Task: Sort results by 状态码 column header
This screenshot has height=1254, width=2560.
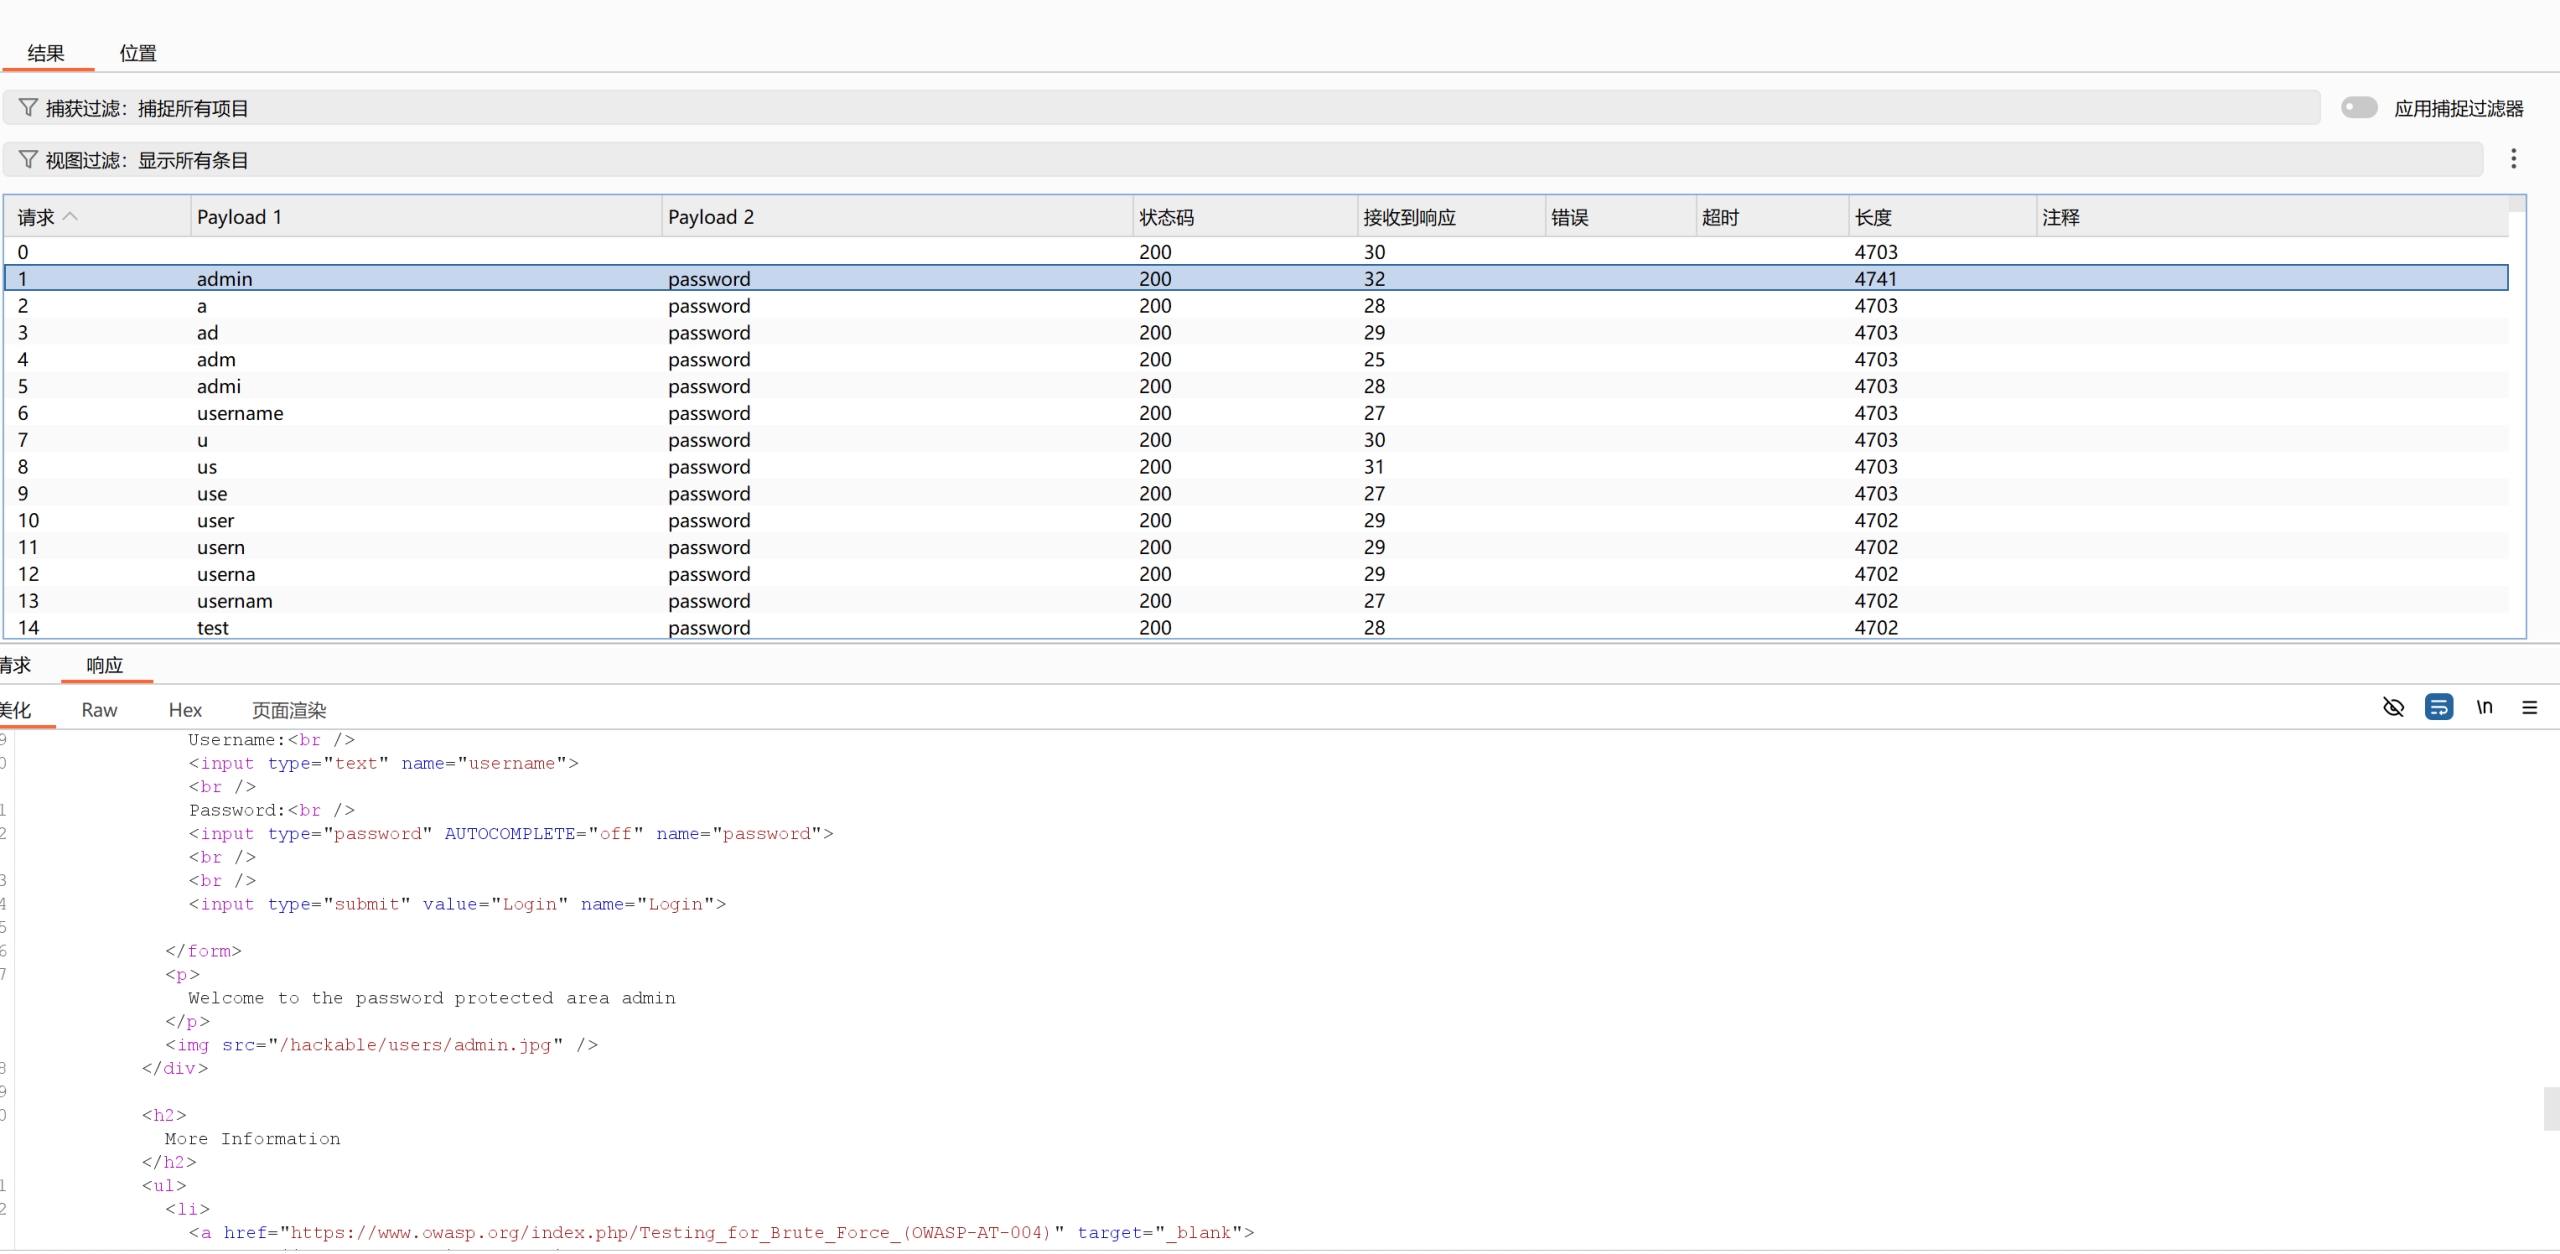Action: tap(1166, 217)
